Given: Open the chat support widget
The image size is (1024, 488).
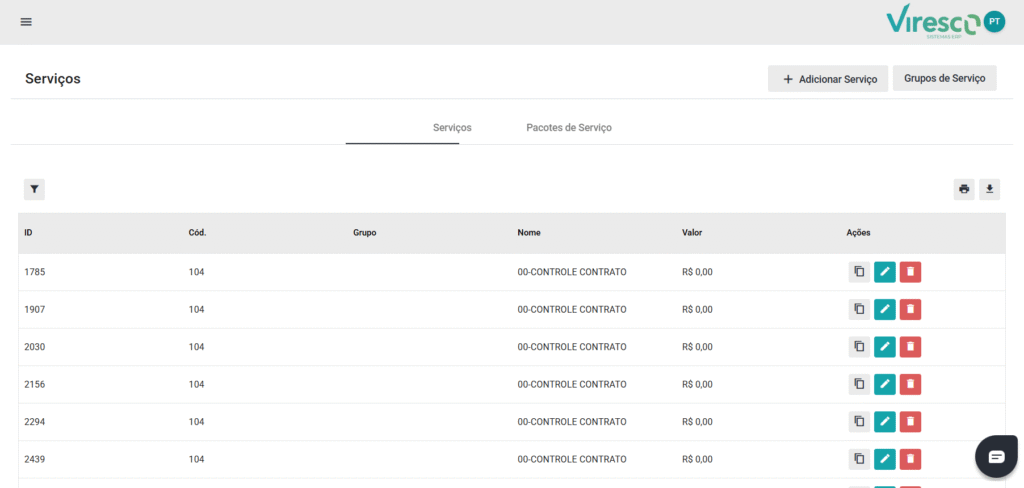Looking at the screenshot, I should [x=996, y=457].
